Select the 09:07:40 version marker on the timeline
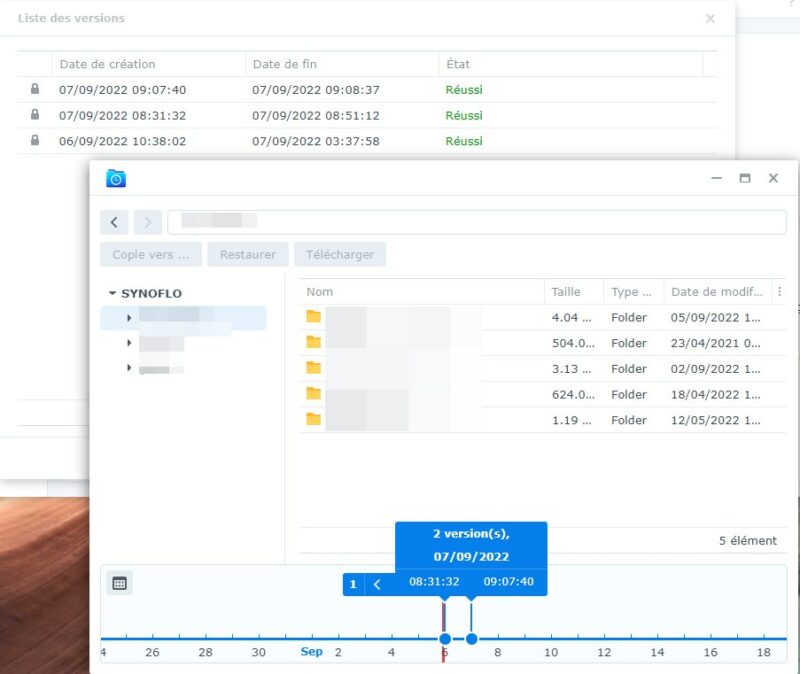This screenshot has width=800, height=674. (470, 637)
